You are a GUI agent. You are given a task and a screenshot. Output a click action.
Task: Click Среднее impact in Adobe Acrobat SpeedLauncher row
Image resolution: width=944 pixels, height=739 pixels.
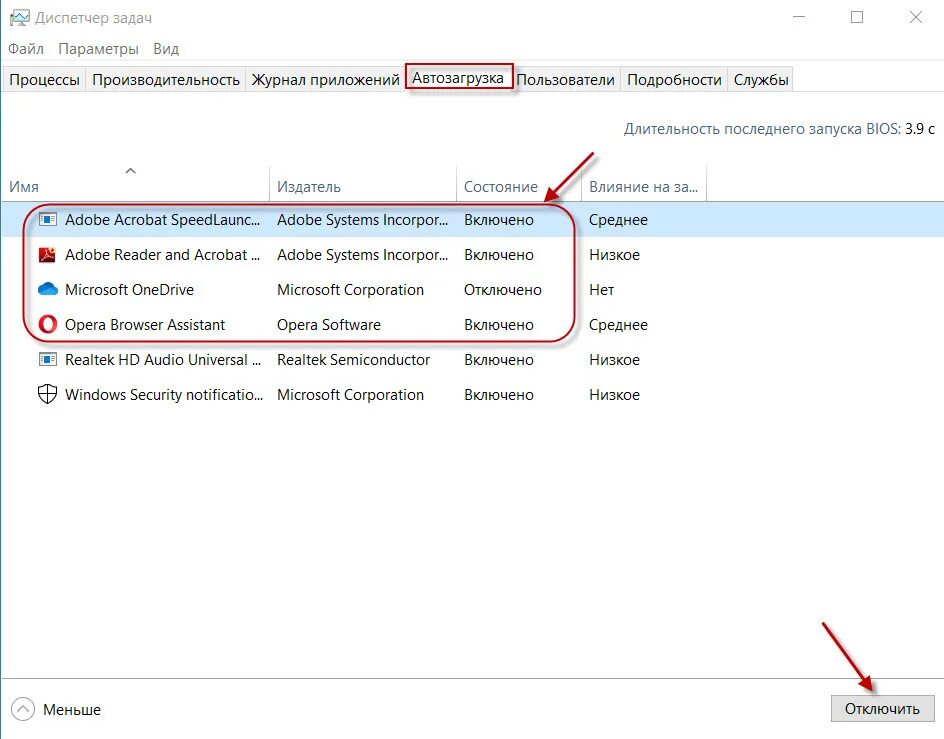618,220
